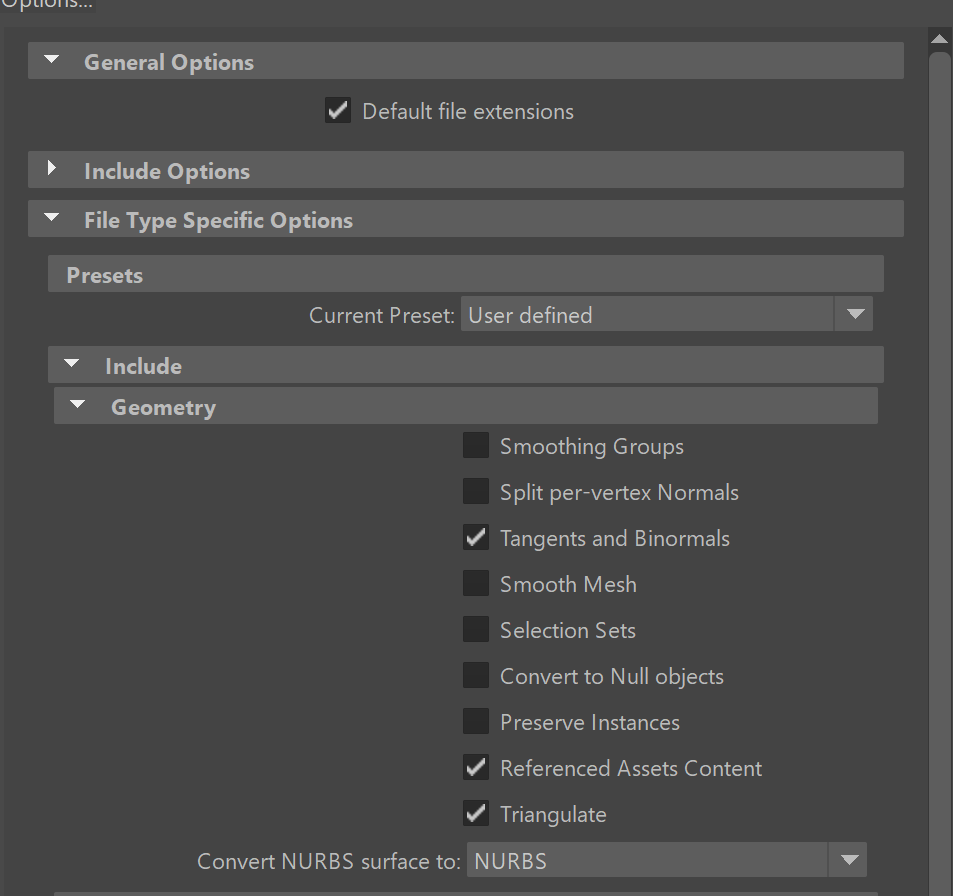Enable Preserve Instances

coord(476,721)
